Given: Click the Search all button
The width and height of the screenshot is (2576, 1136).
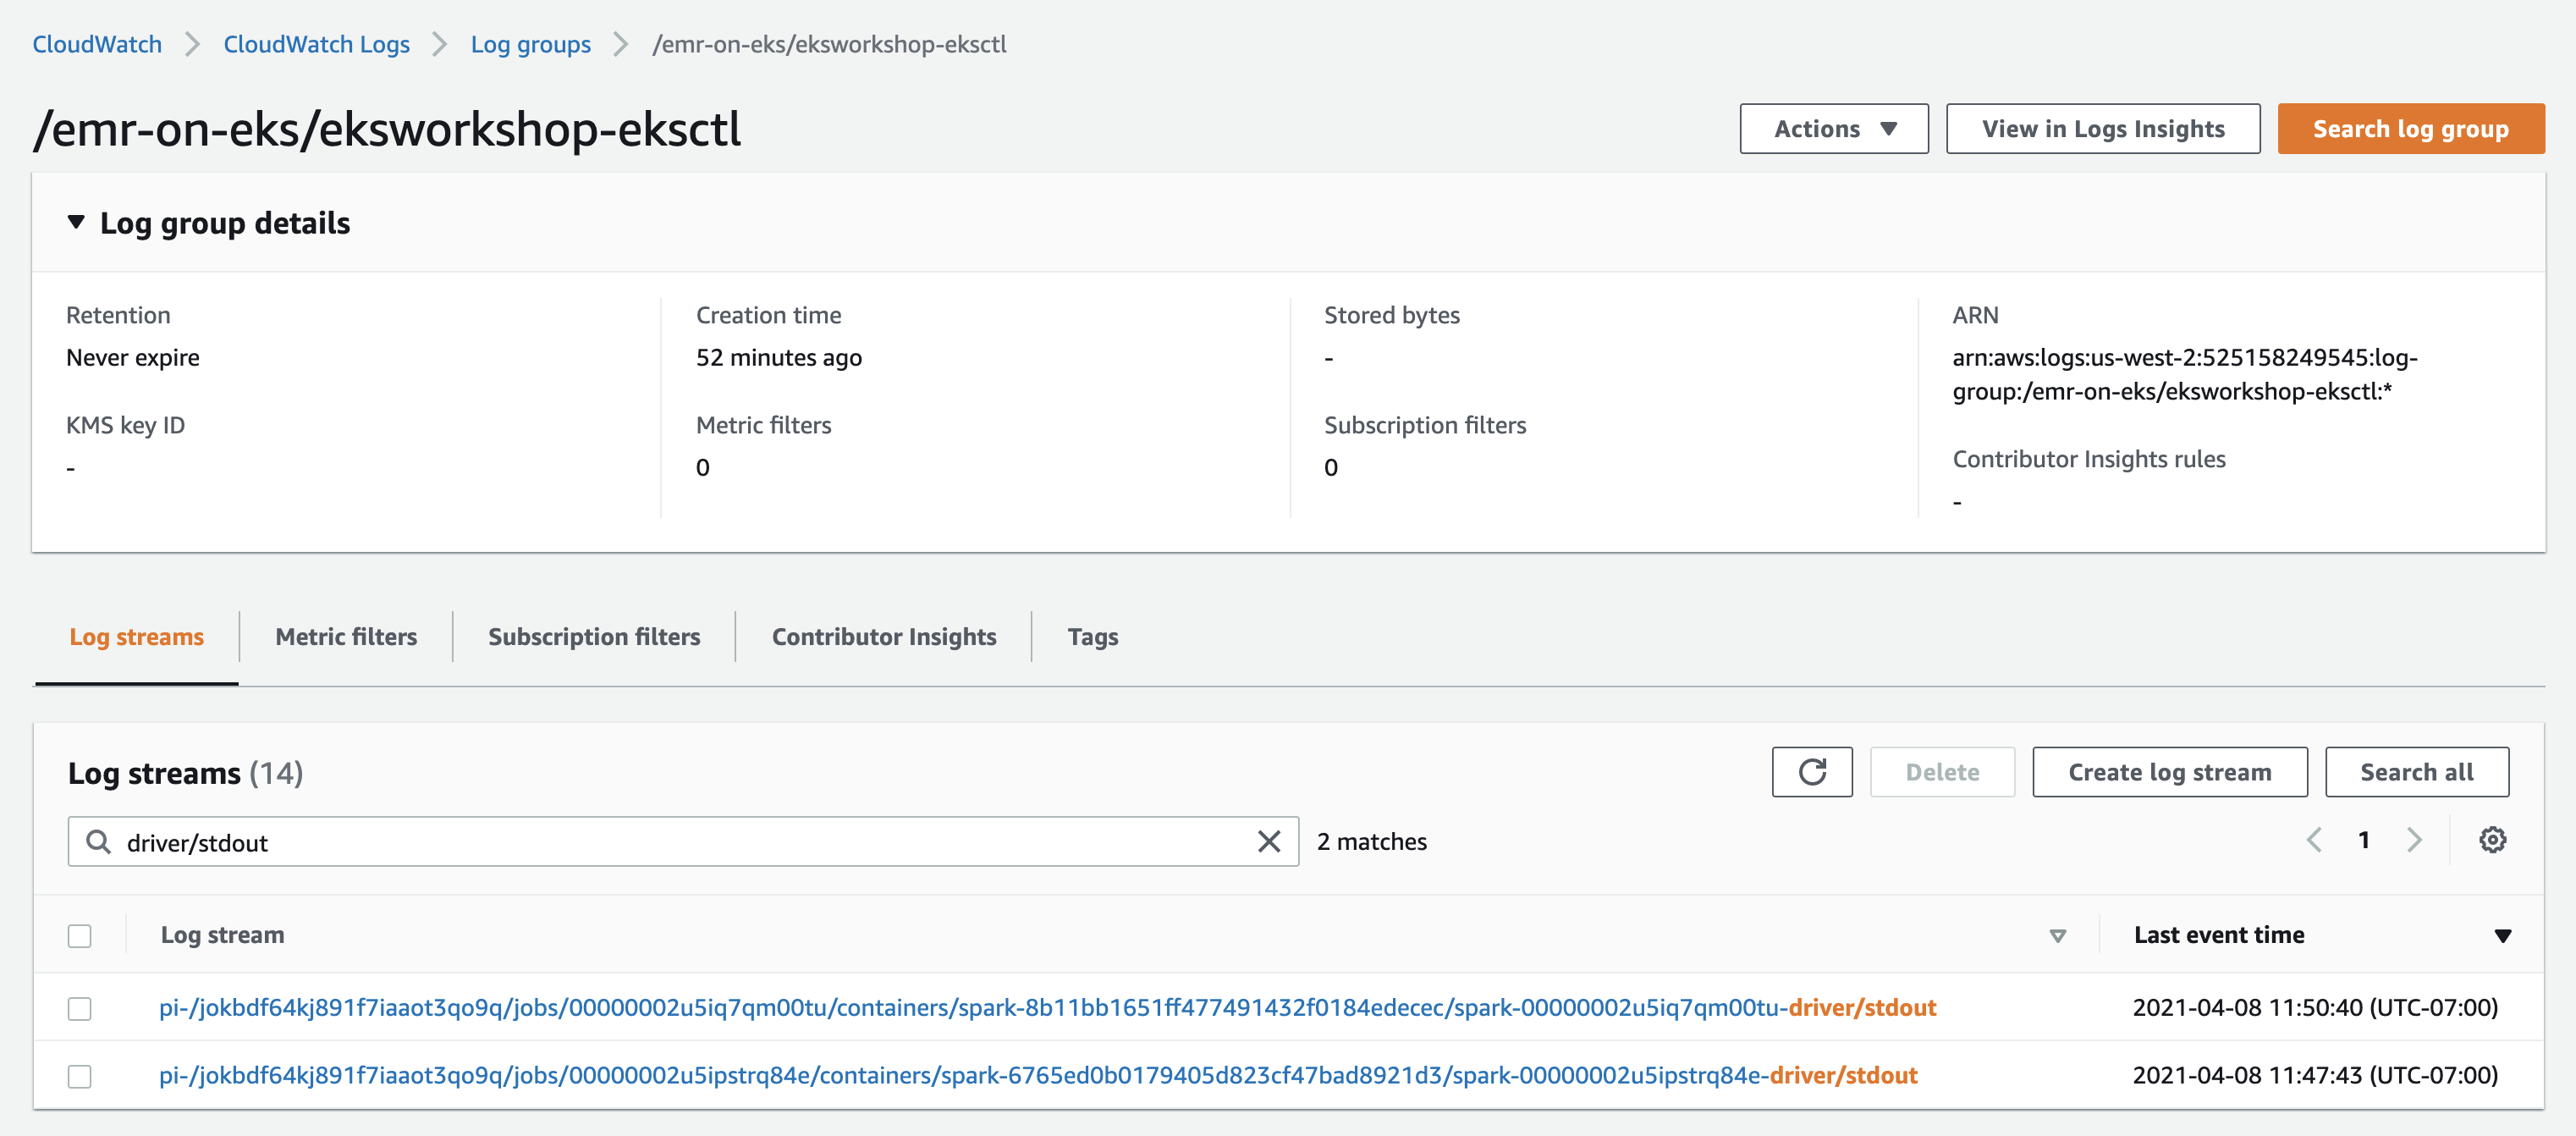Looking at the screenshot, I should pos(2416,772).
